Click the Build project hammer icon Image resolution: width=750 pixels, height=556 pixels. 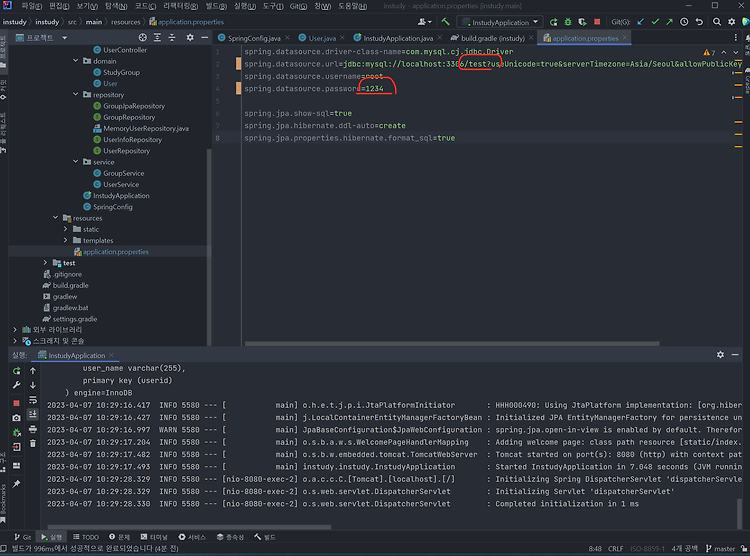(x=445, y=22)
